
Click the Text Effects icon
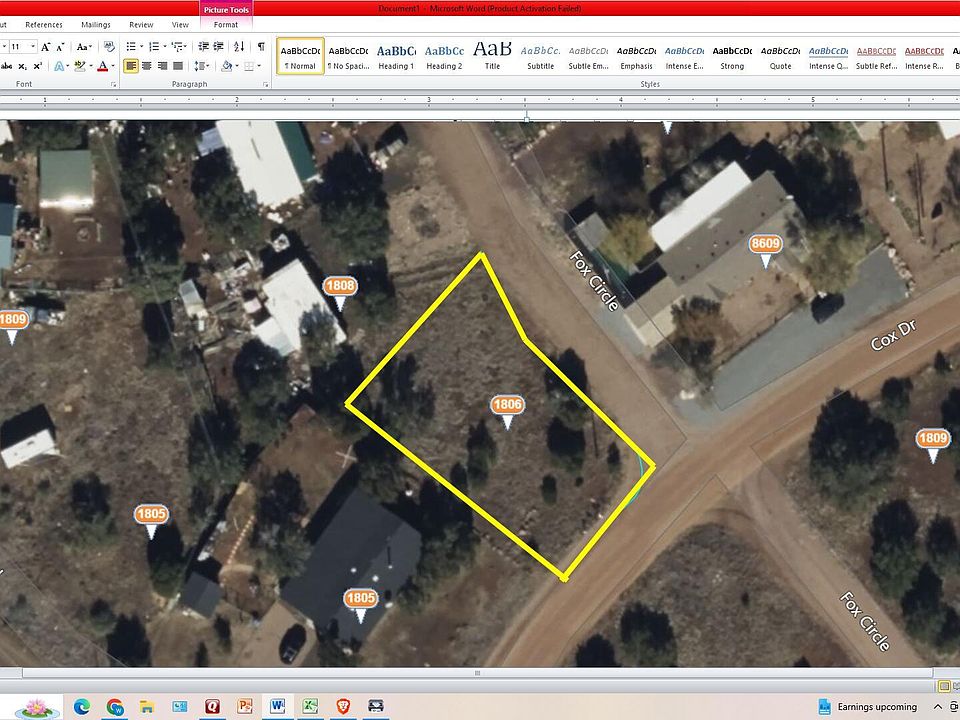pyautogui.click(x=59, y=66)
